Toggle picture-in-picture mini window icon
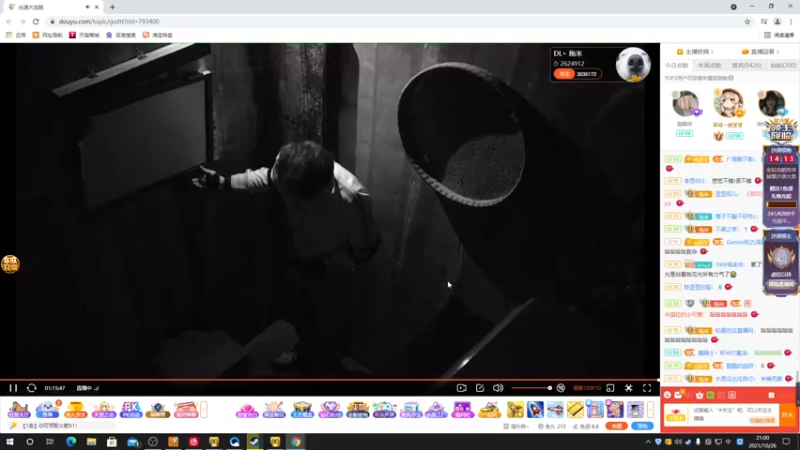The width and height of the screenshot is (800, 450). [610, 388]
